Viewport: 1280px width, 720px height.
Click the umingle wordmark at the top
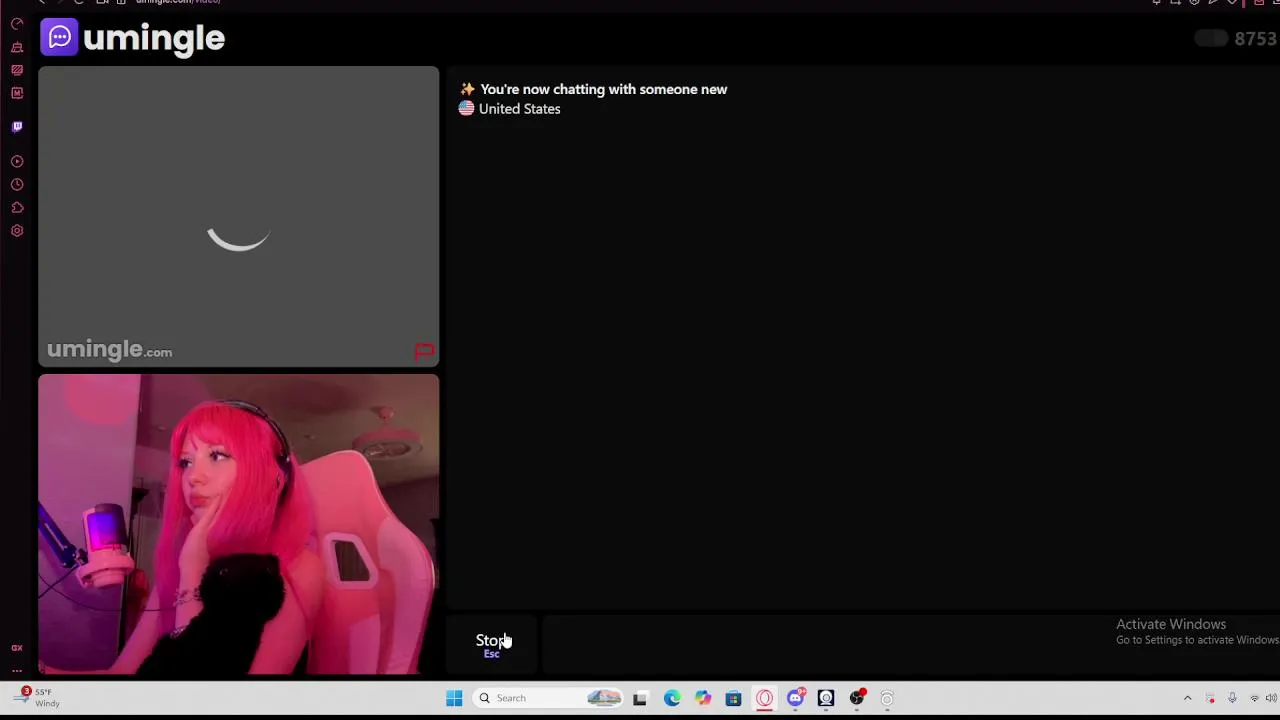tap(154, 38)
